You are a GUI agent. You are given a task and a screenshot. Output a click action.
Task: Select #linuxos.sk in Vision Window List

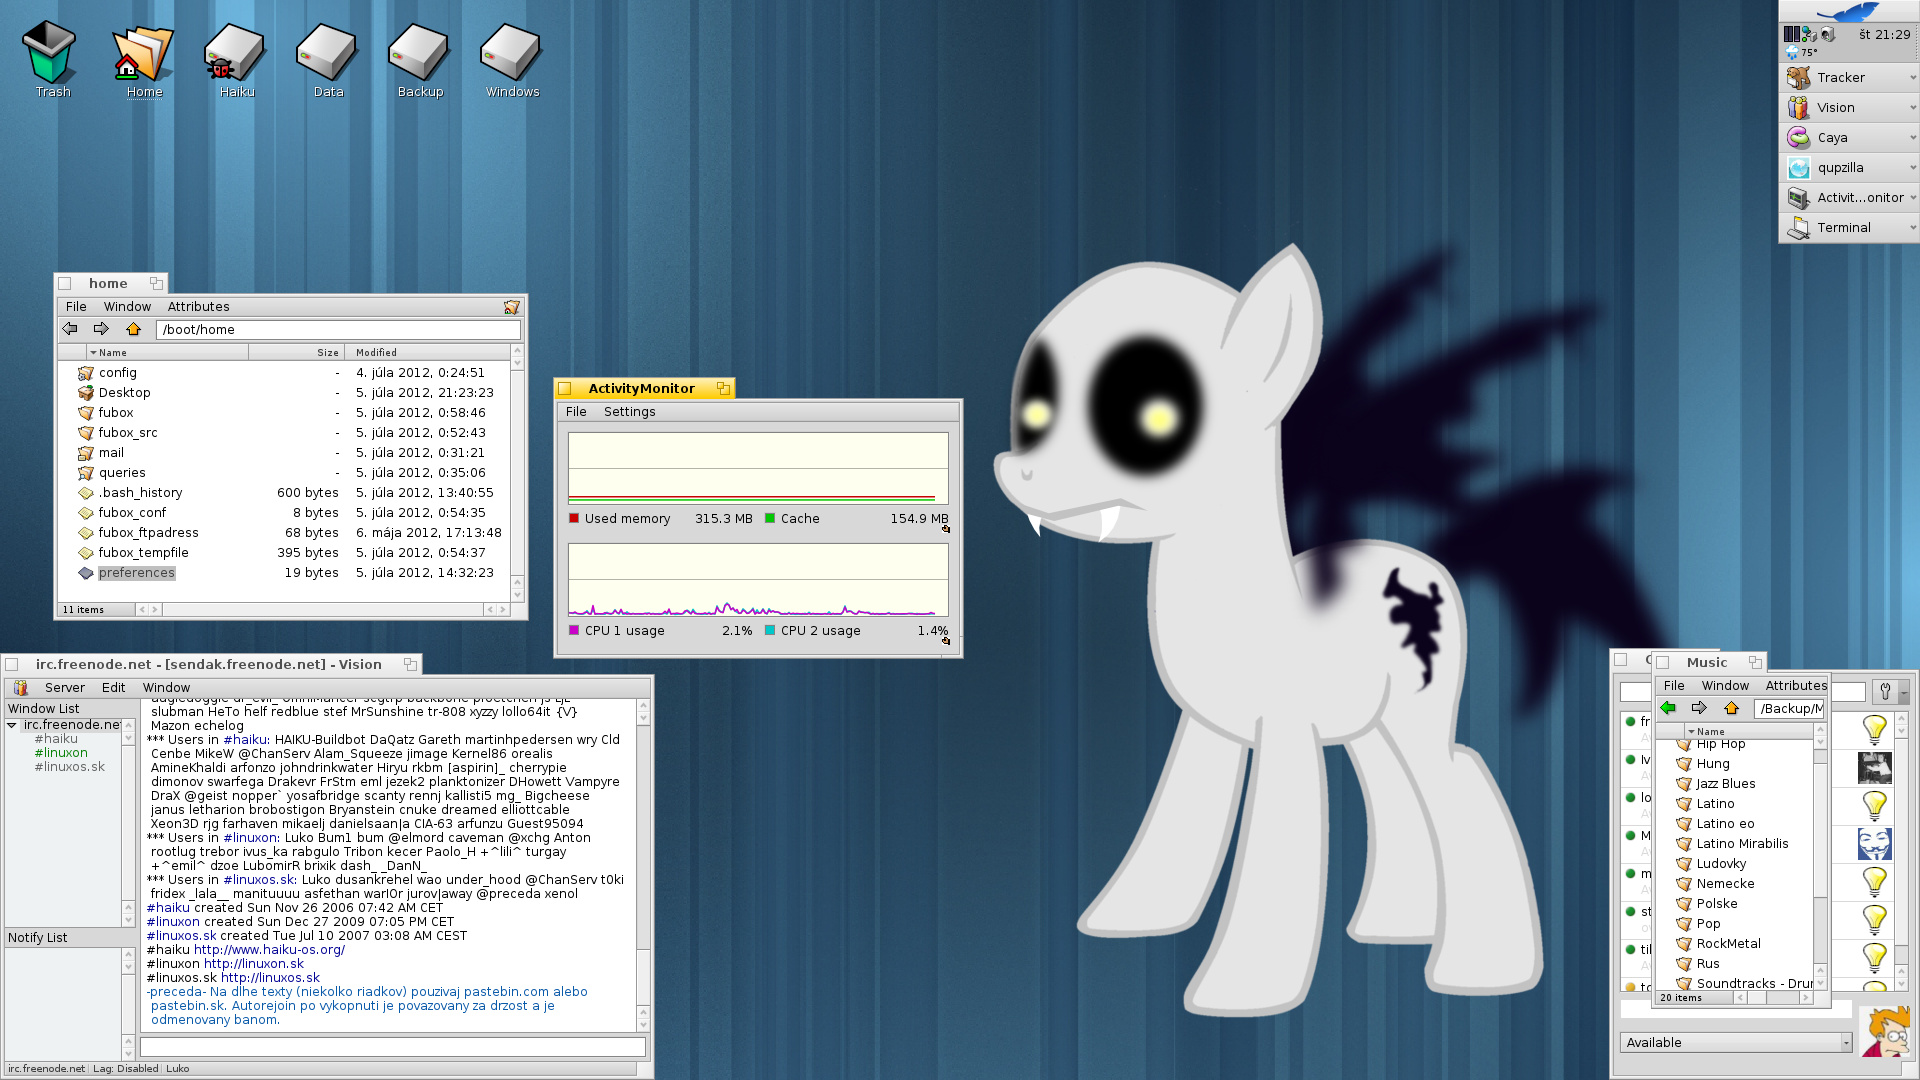(69, 767)
